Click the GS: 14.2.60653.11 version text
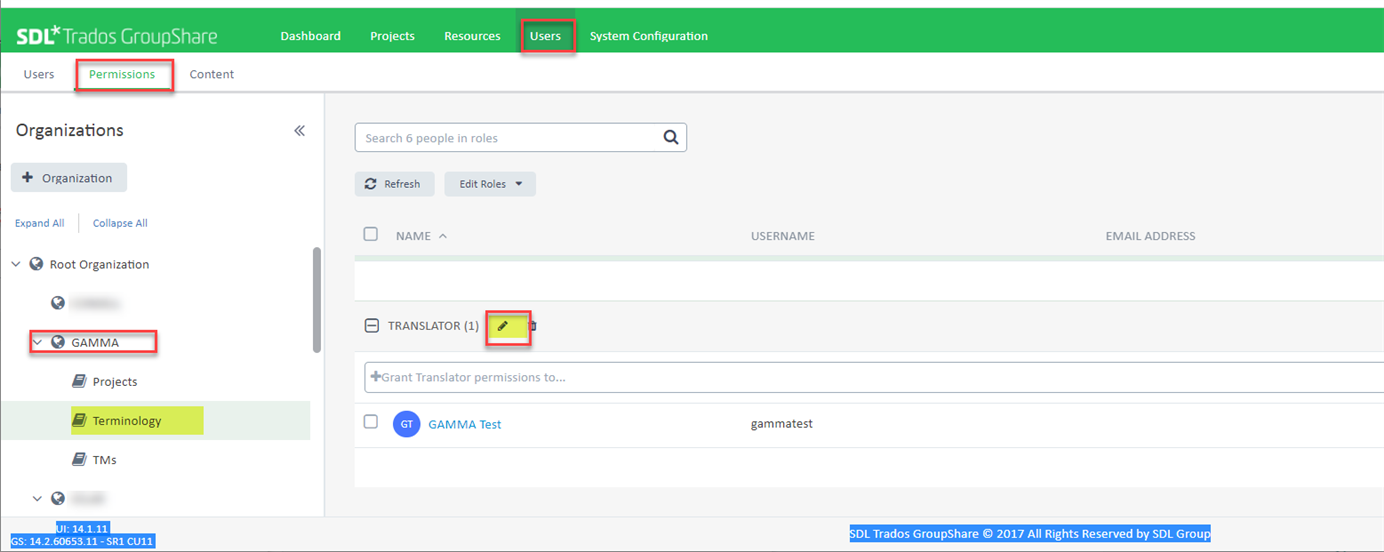Screen dimensions: 1384x552 pos(82,541)
